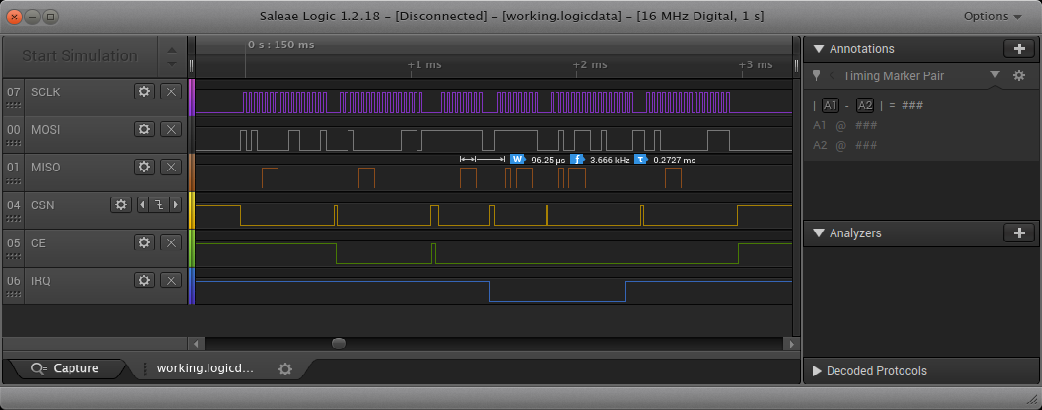Viewport: 1042px width, 410px height.
Task: Click the horizontal scrollbar thumb
Action: pos(339,344)
